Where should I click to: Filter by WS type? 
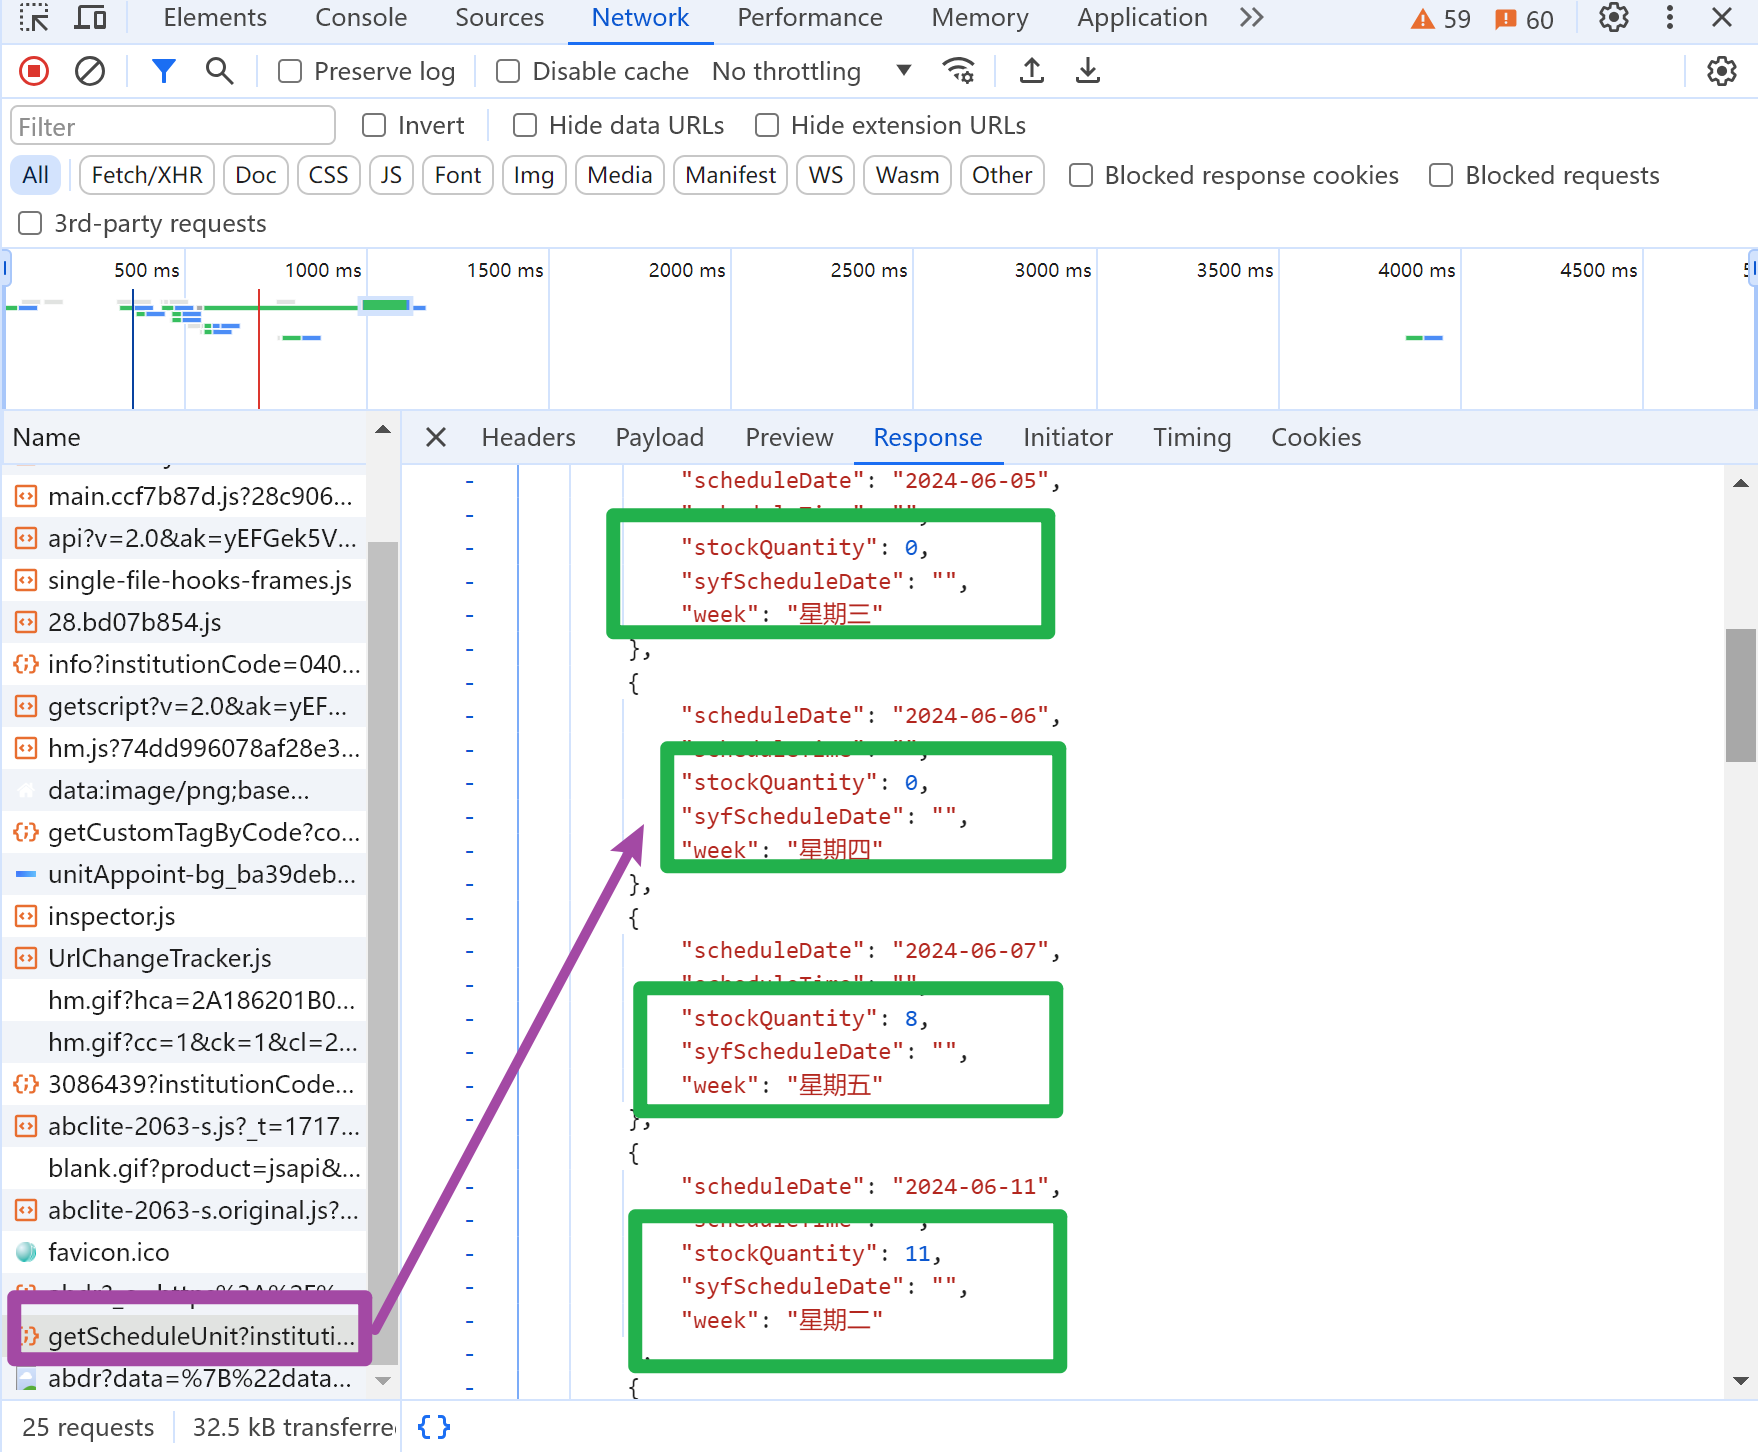[826, 175]
